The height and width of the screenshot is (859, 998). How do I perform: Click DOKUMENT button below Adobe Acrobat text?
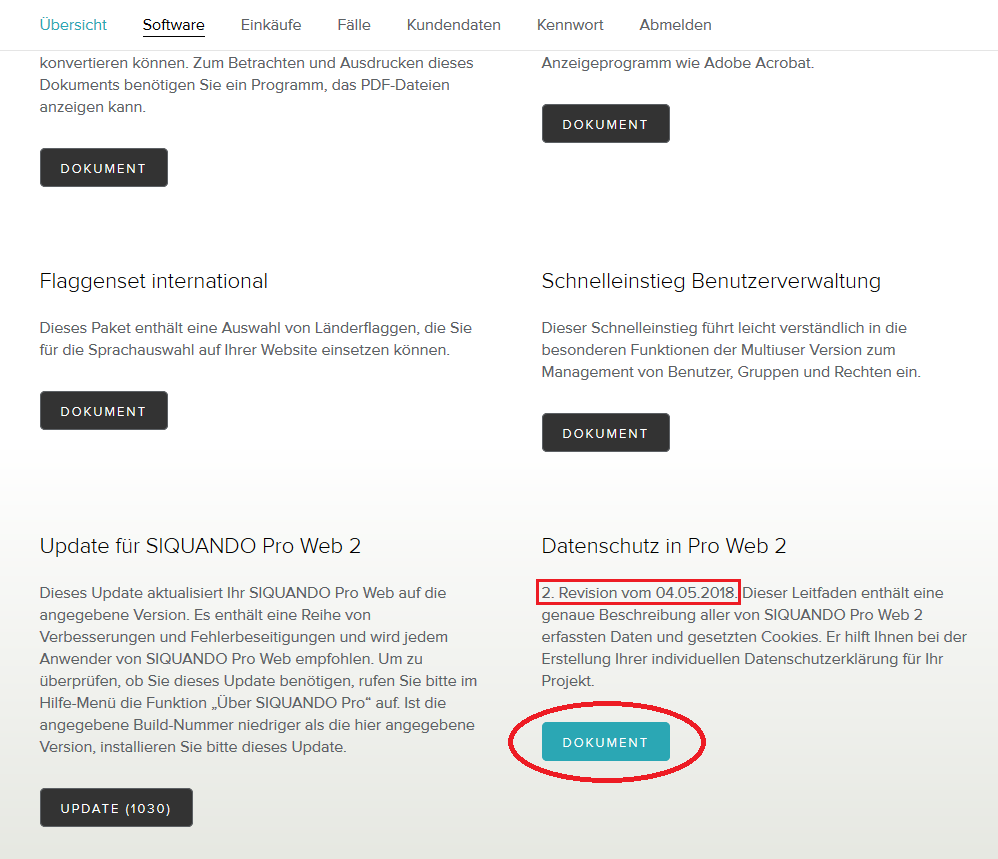click(605, 124)
